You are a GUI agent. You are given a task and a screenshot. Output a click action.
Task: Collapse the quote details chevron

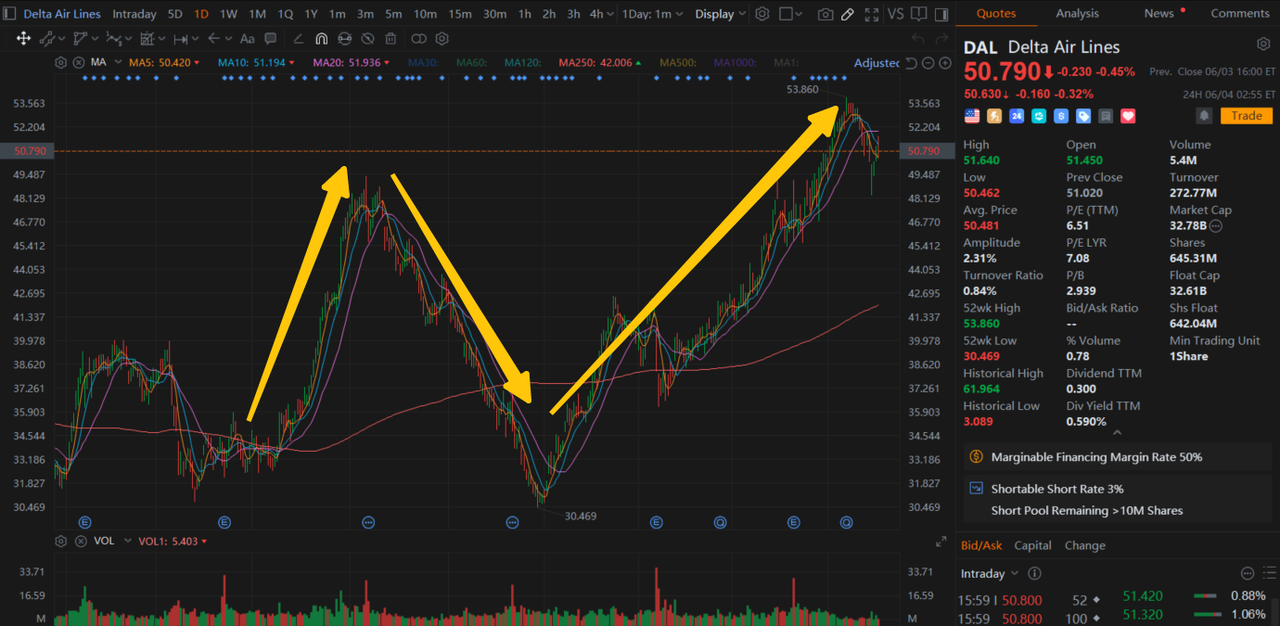coord(1117,433)
